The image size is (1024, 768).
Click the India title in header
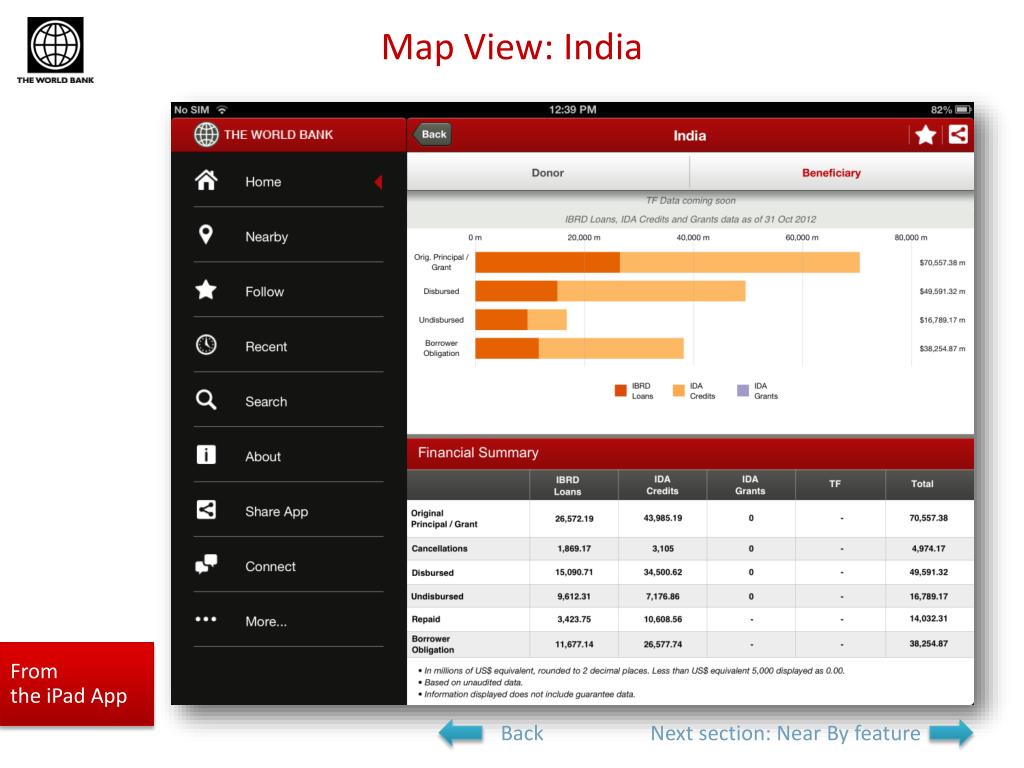(x=690, y=136)
